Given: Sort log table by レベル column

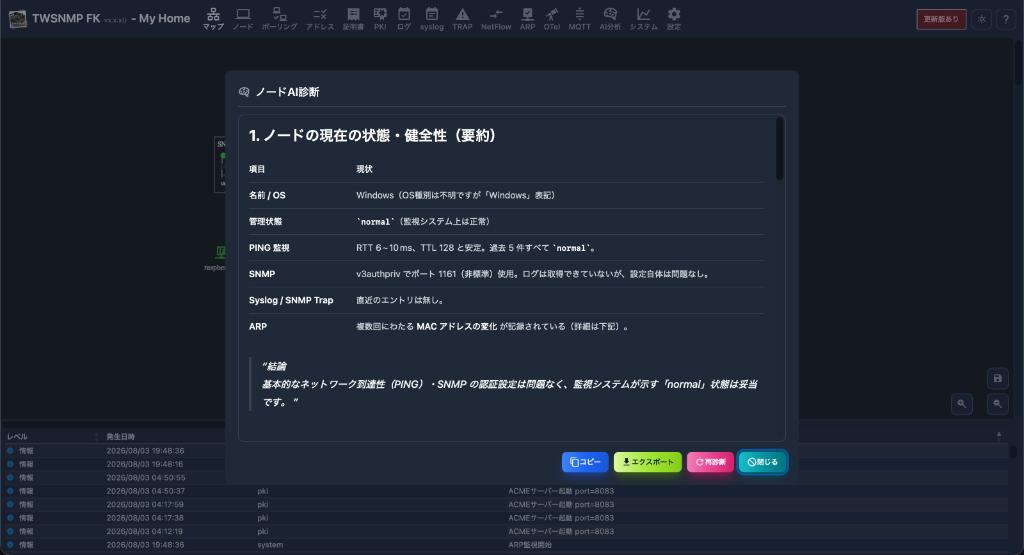Looking at the screenshot, I should tap(17, 436).
